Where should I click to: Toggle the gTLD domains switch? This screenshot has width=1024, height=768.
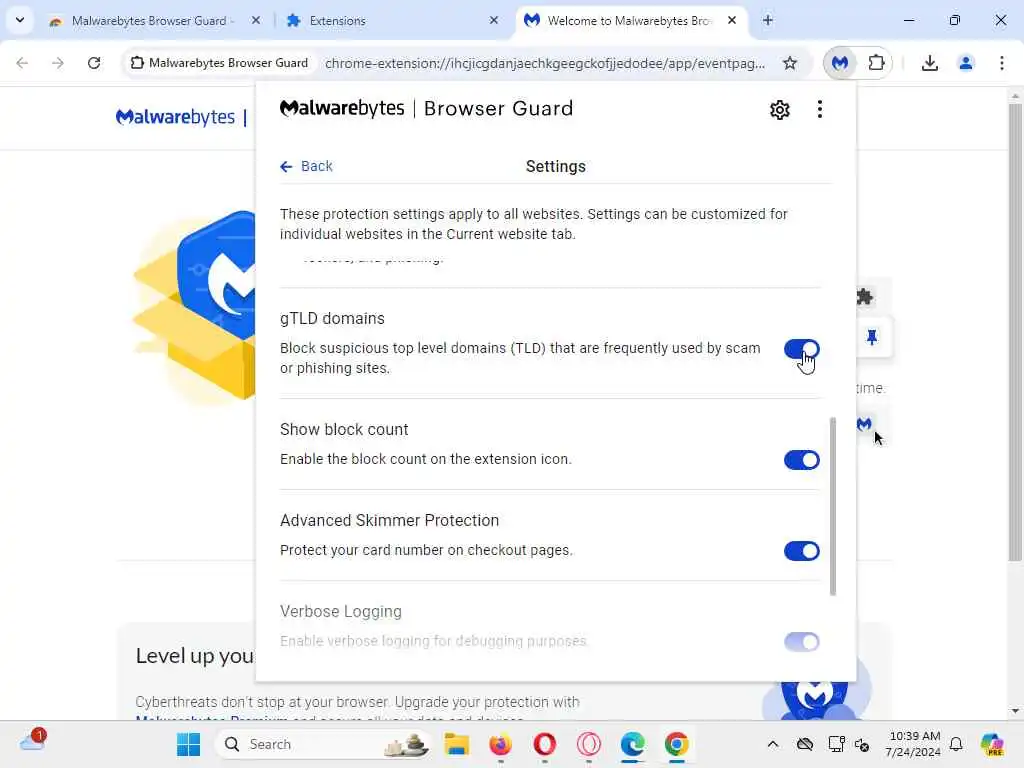pos(801,349)
